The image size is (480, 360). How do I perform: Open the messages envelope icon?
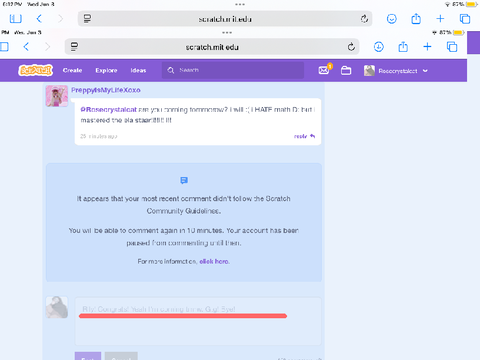pyautogui.click(x=324, y=70)
